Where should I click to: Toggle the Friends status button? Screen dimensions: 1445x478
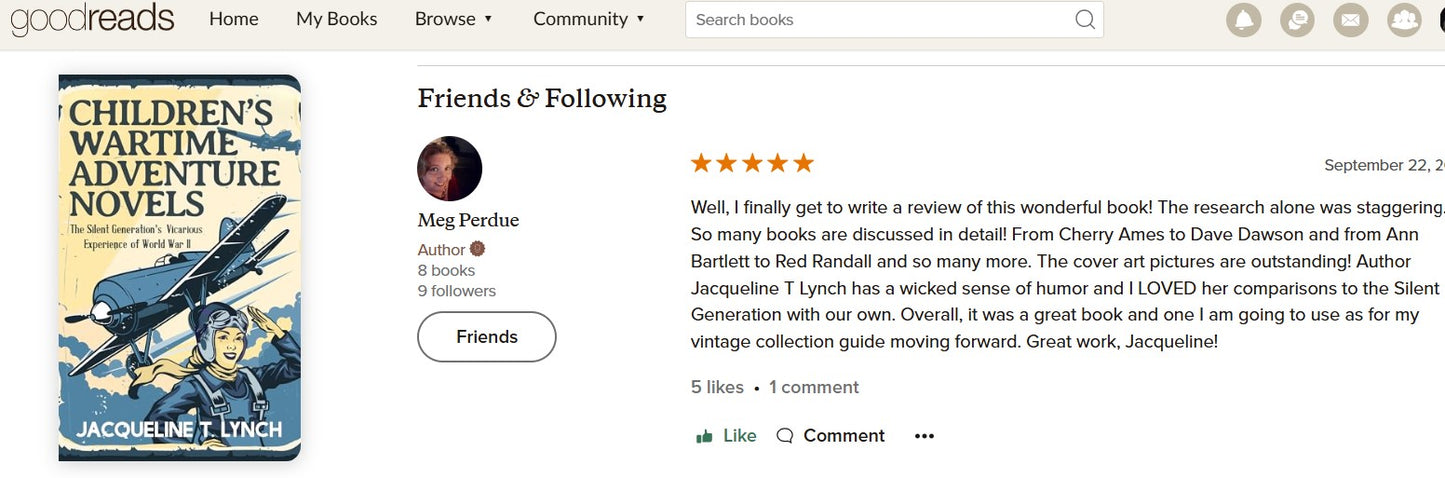[x=486, y=337]
